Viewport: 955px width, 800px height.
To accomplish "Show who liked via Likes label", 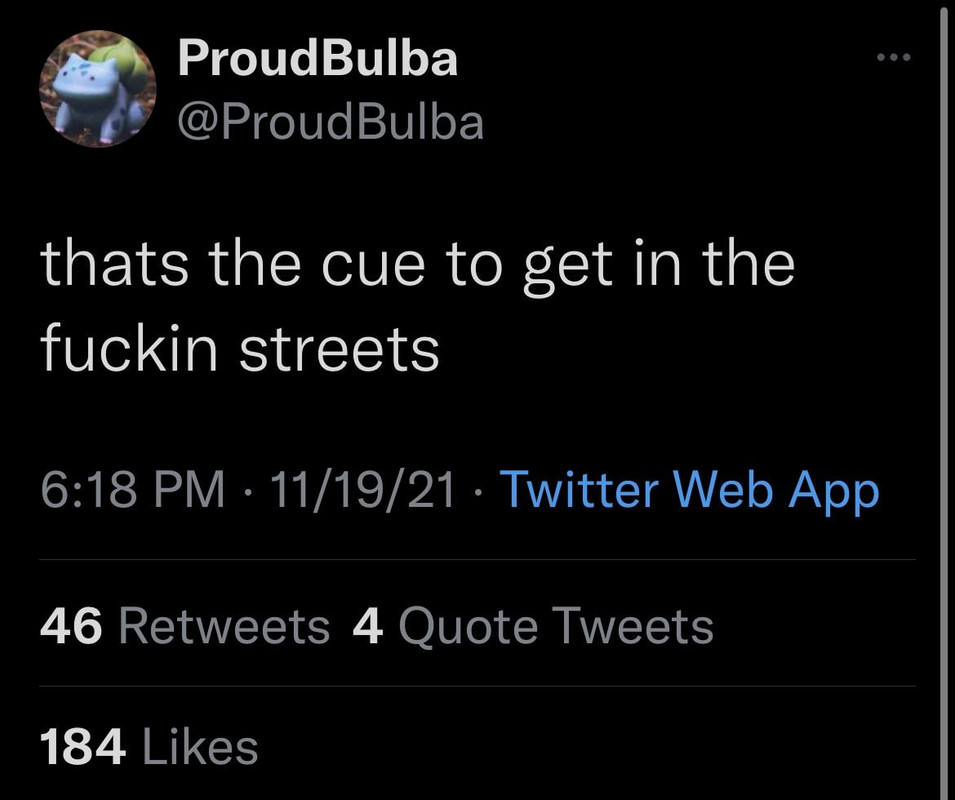I will [201, 747].
